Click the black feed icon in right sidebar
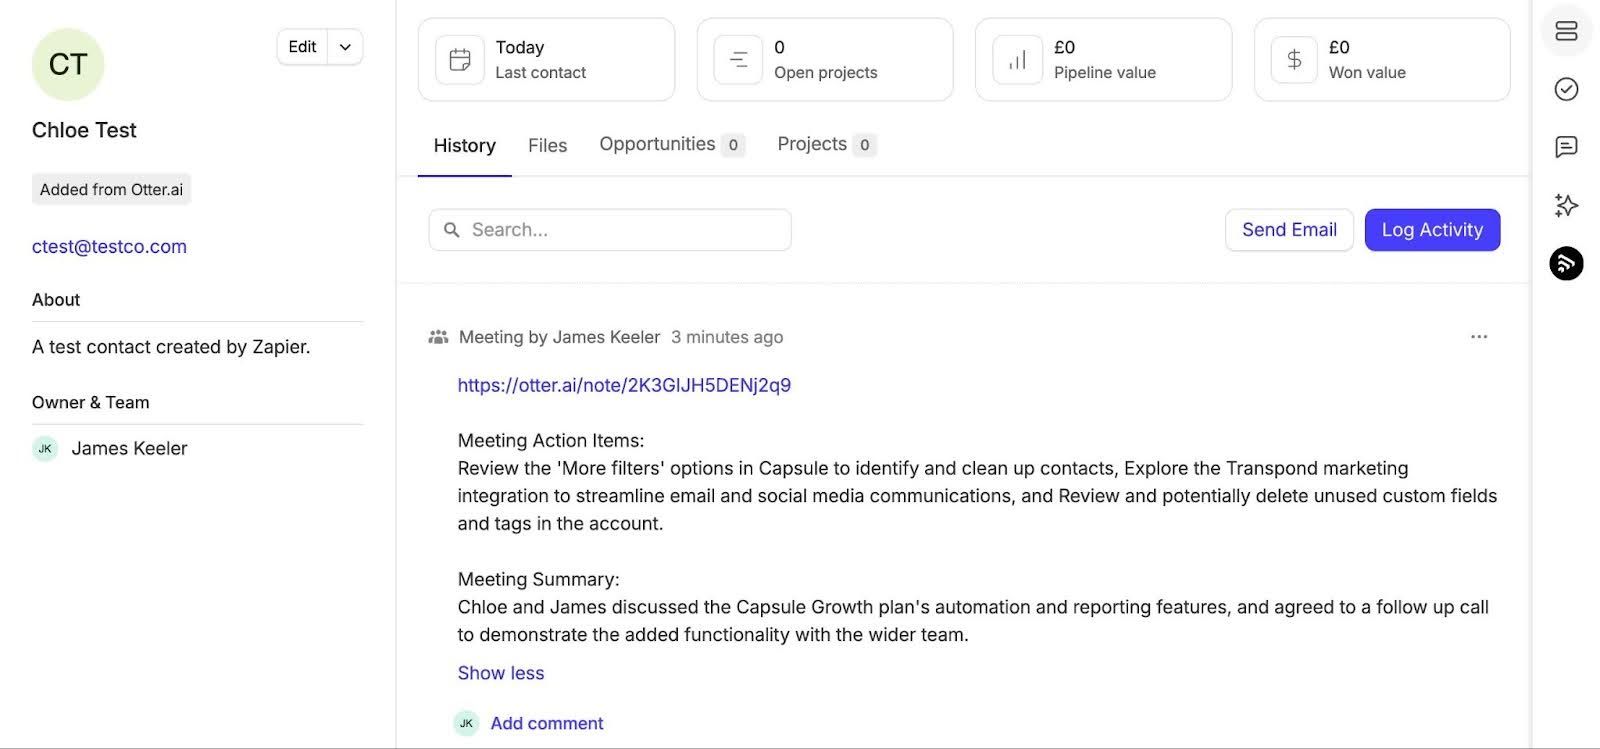This screenshot has height=749, width=1600. coord(1566,263)
